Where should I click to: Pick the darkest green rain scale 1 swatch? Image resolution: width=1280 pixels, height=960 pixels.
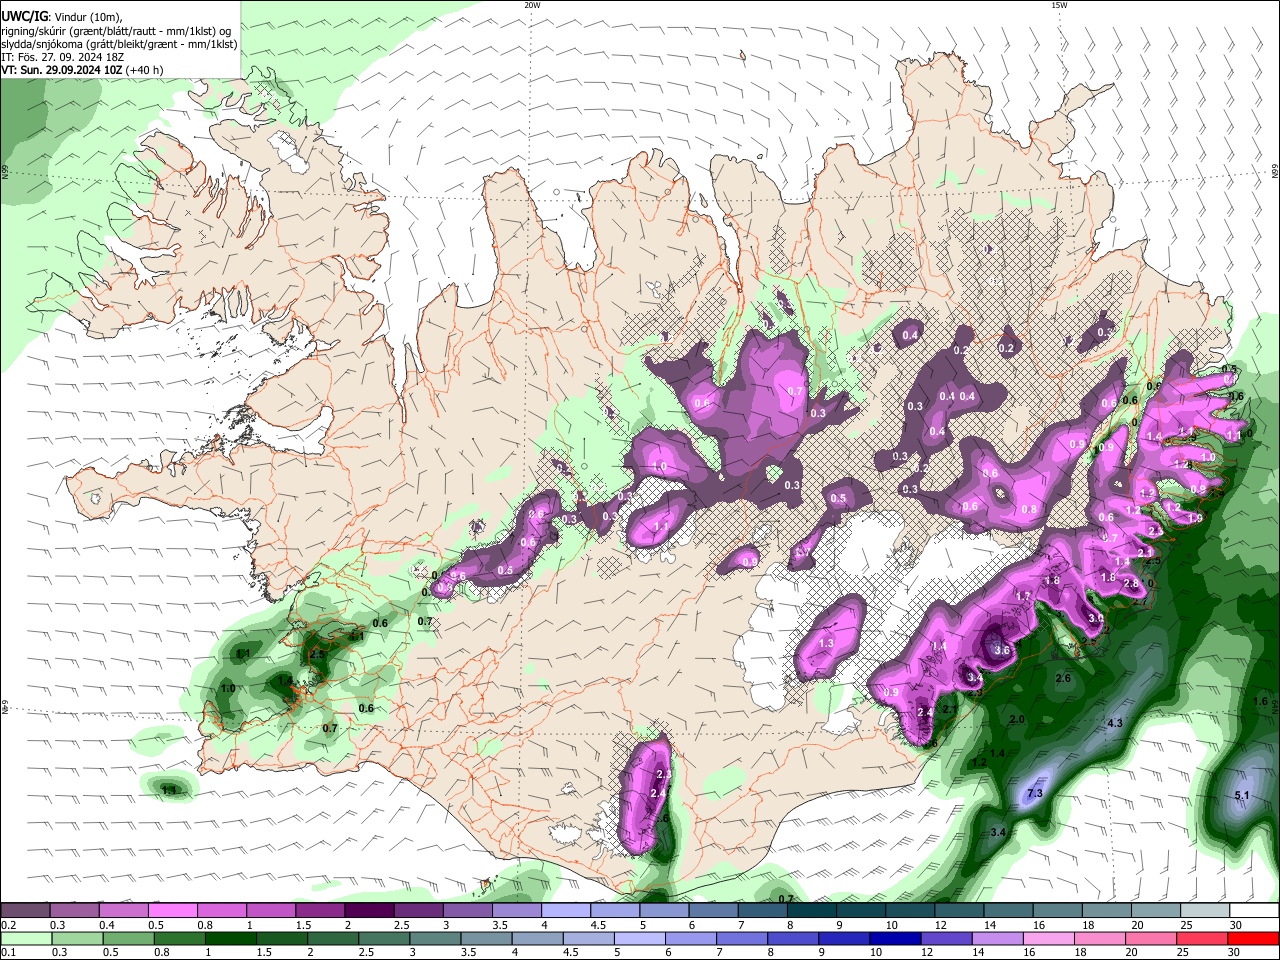pos(230,939)
